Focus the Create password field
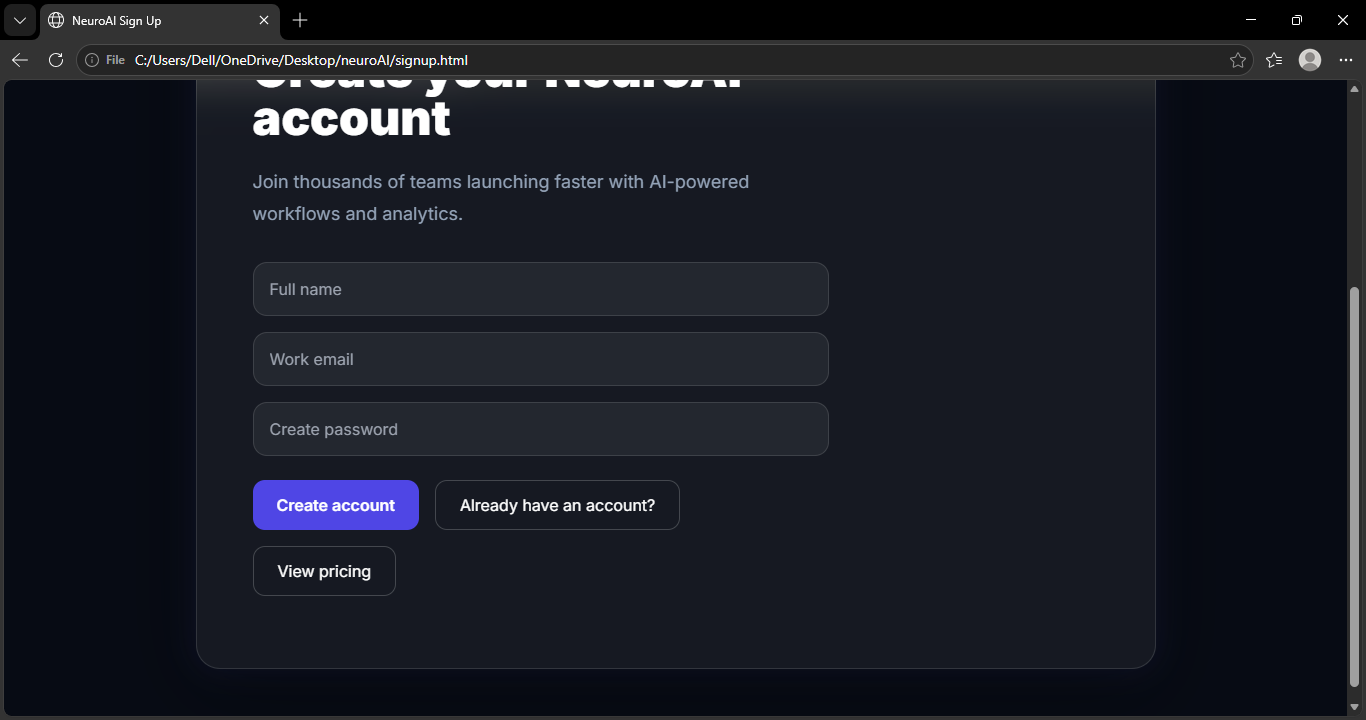The height and width of the screenshot is (720, 1366). (x=541, y=429)
